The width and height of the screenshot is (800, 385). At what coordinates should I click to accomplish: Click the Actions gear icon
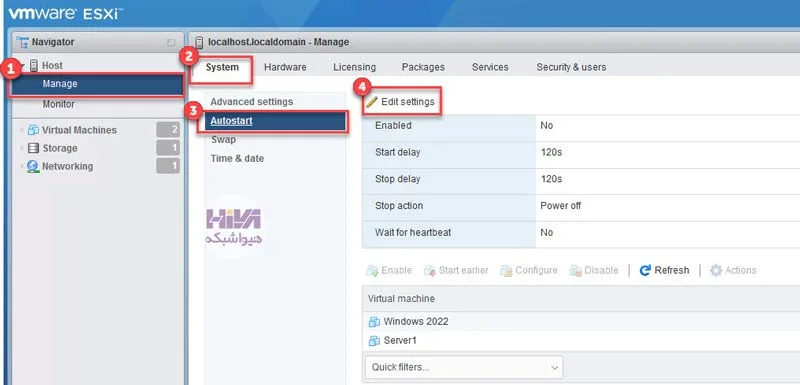[x=716, y=271]
